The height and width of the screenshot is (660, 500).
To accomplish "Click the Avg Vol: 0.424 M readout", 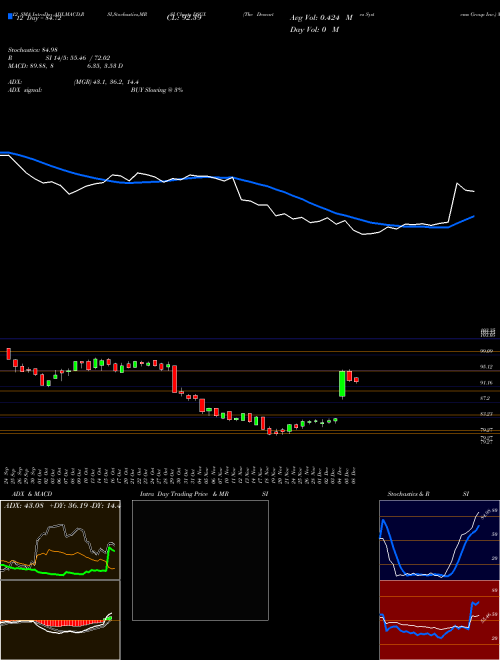I will point(321,18).
